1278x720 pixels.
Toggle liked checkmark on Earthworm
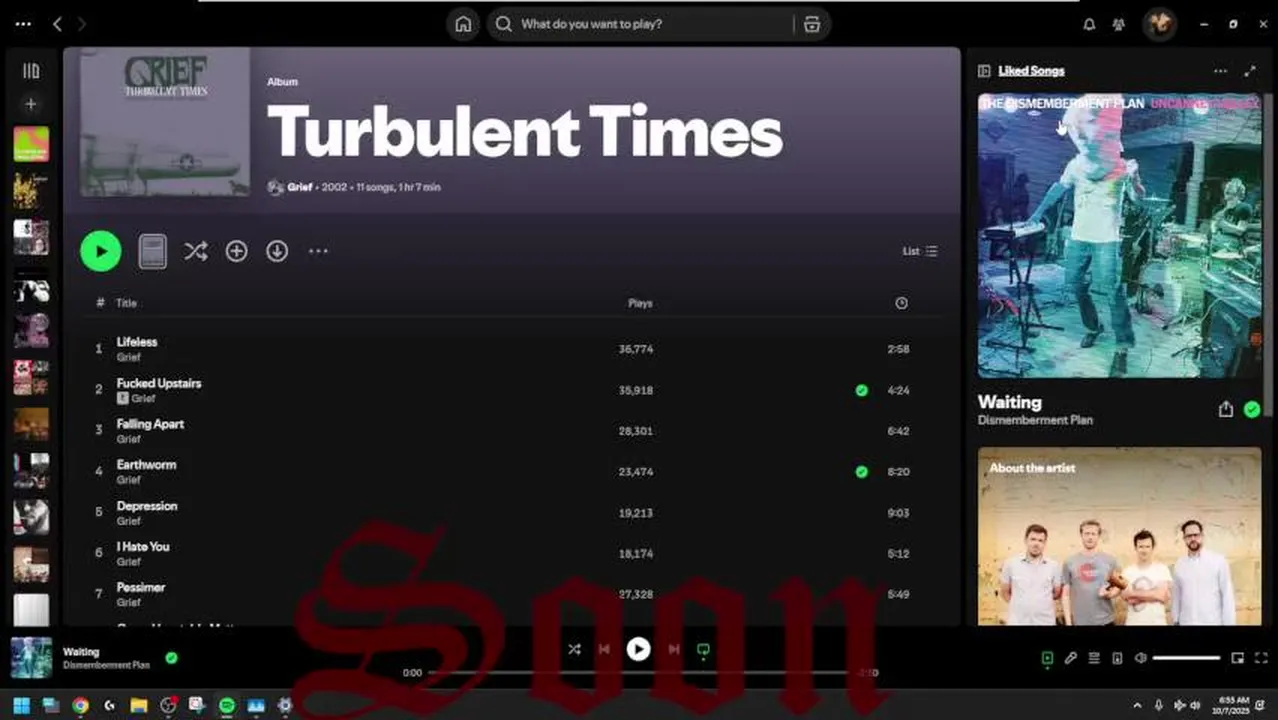coord(861,472)
